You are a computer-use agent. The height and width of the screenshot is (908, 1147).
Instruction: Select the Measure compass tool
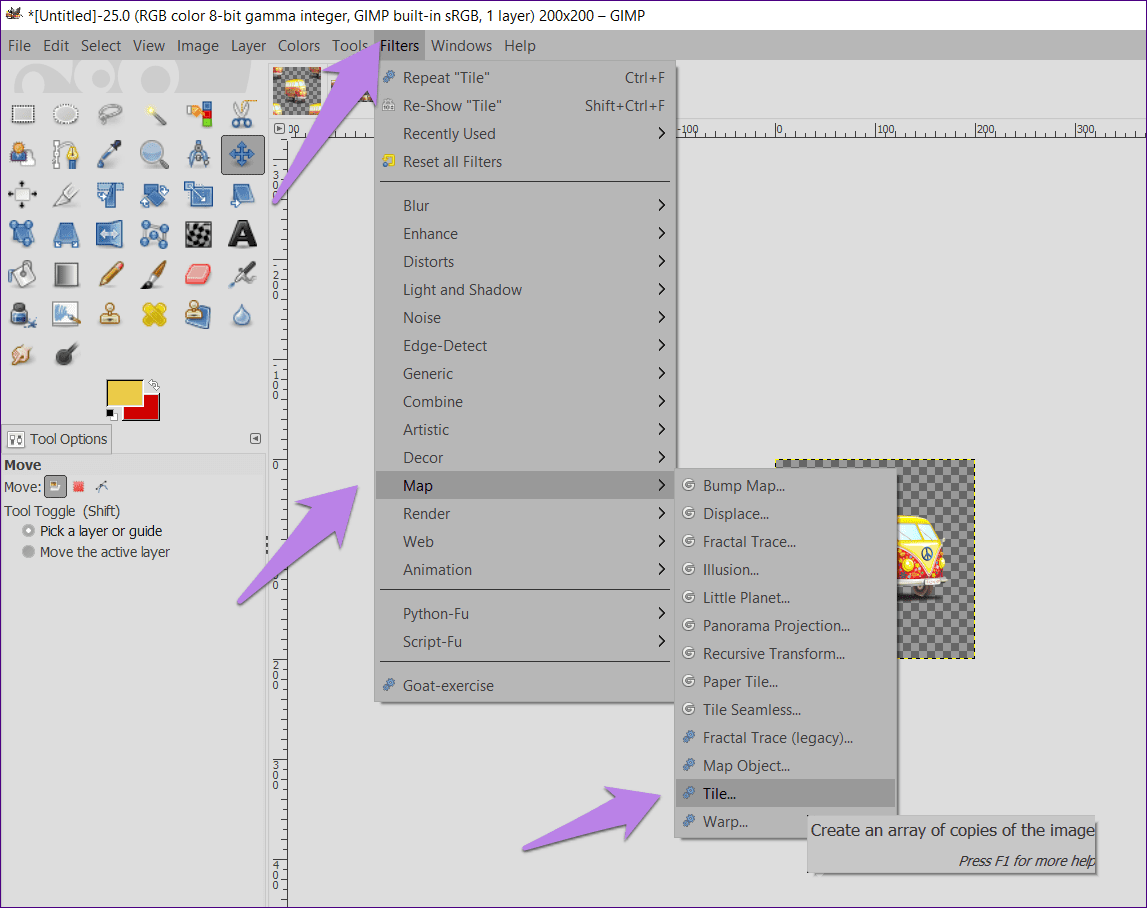click(198, 154)
